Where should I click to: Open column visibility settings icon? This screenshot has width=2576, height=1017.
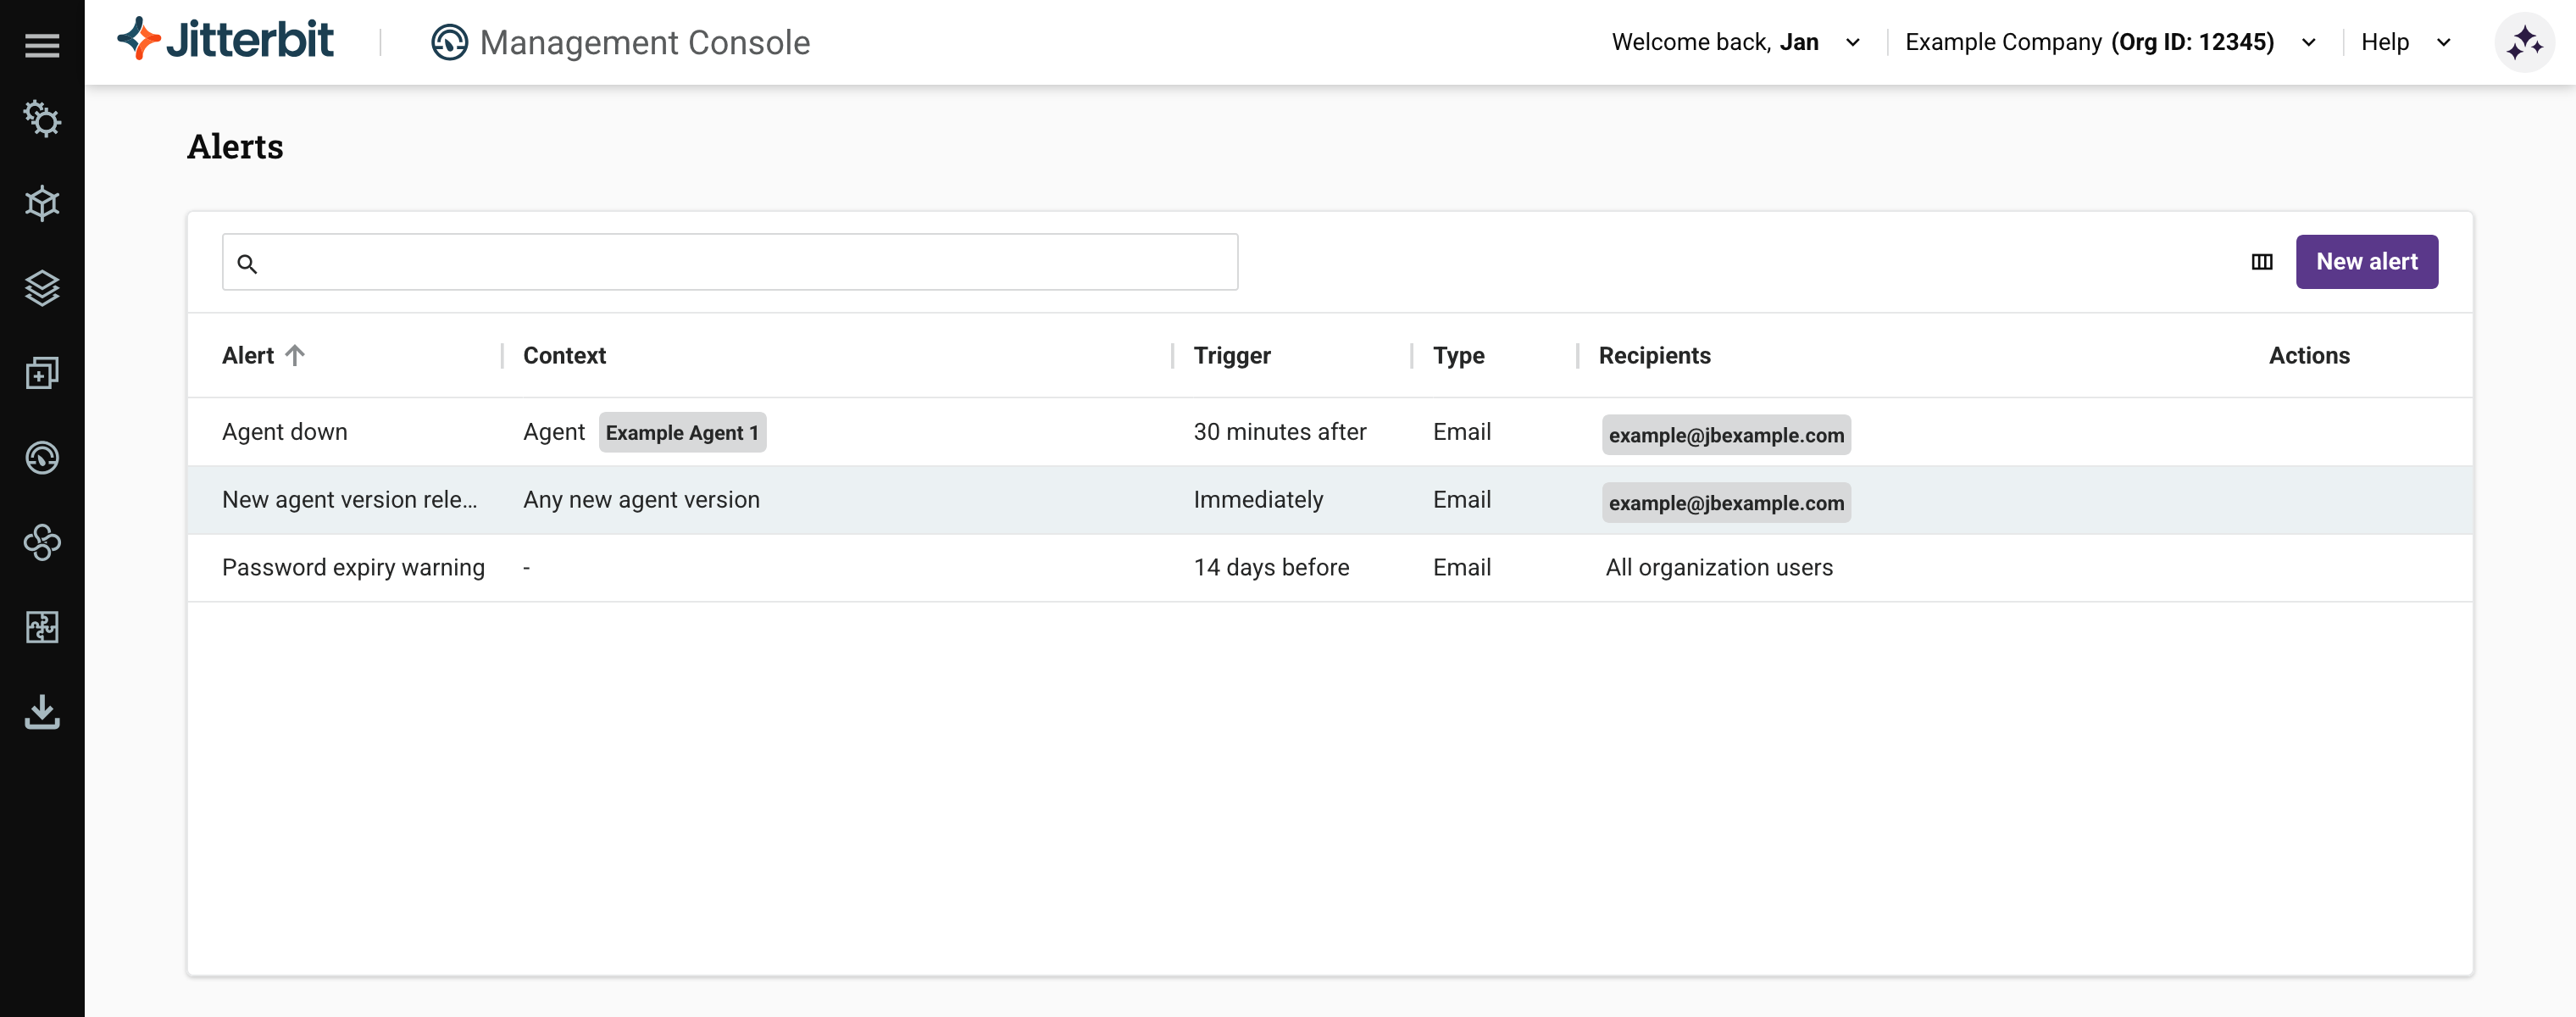[2261, 262]
